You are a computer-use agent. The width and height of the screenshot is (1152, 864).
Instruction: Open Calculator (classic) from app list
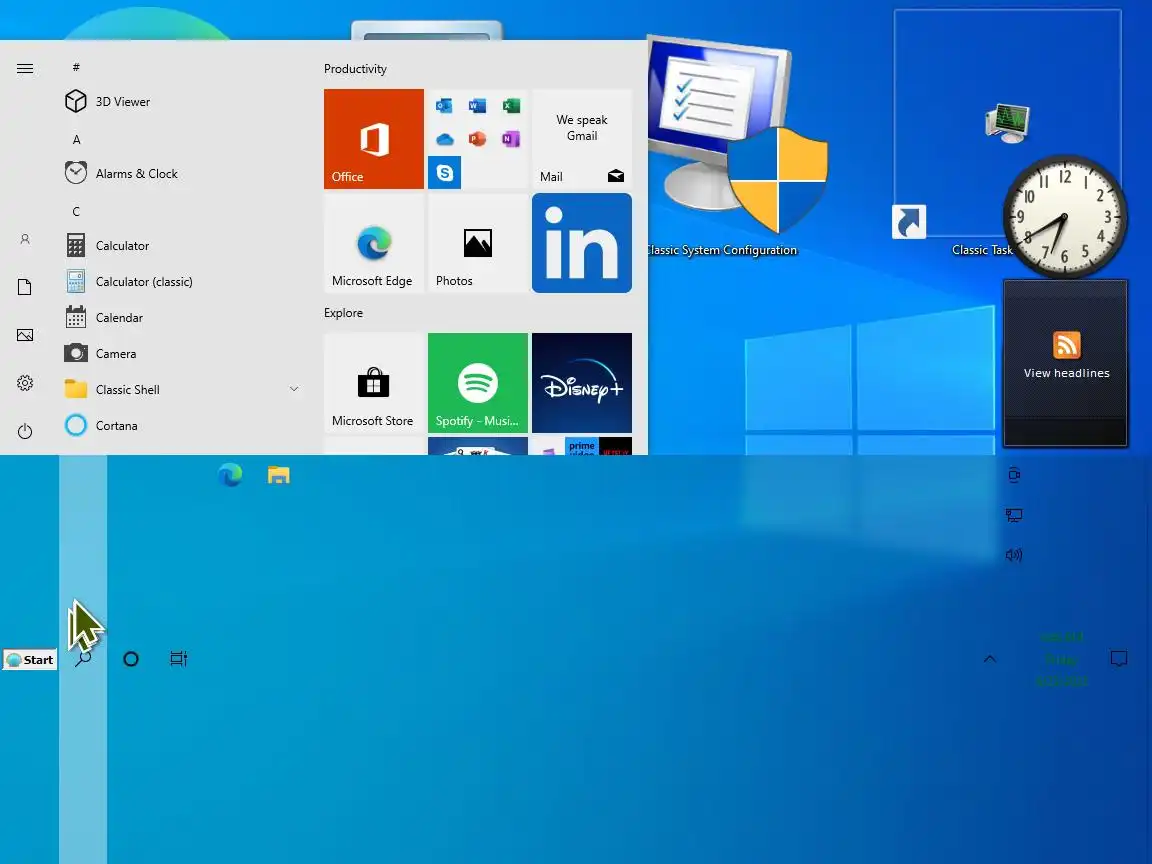[184, 281]
